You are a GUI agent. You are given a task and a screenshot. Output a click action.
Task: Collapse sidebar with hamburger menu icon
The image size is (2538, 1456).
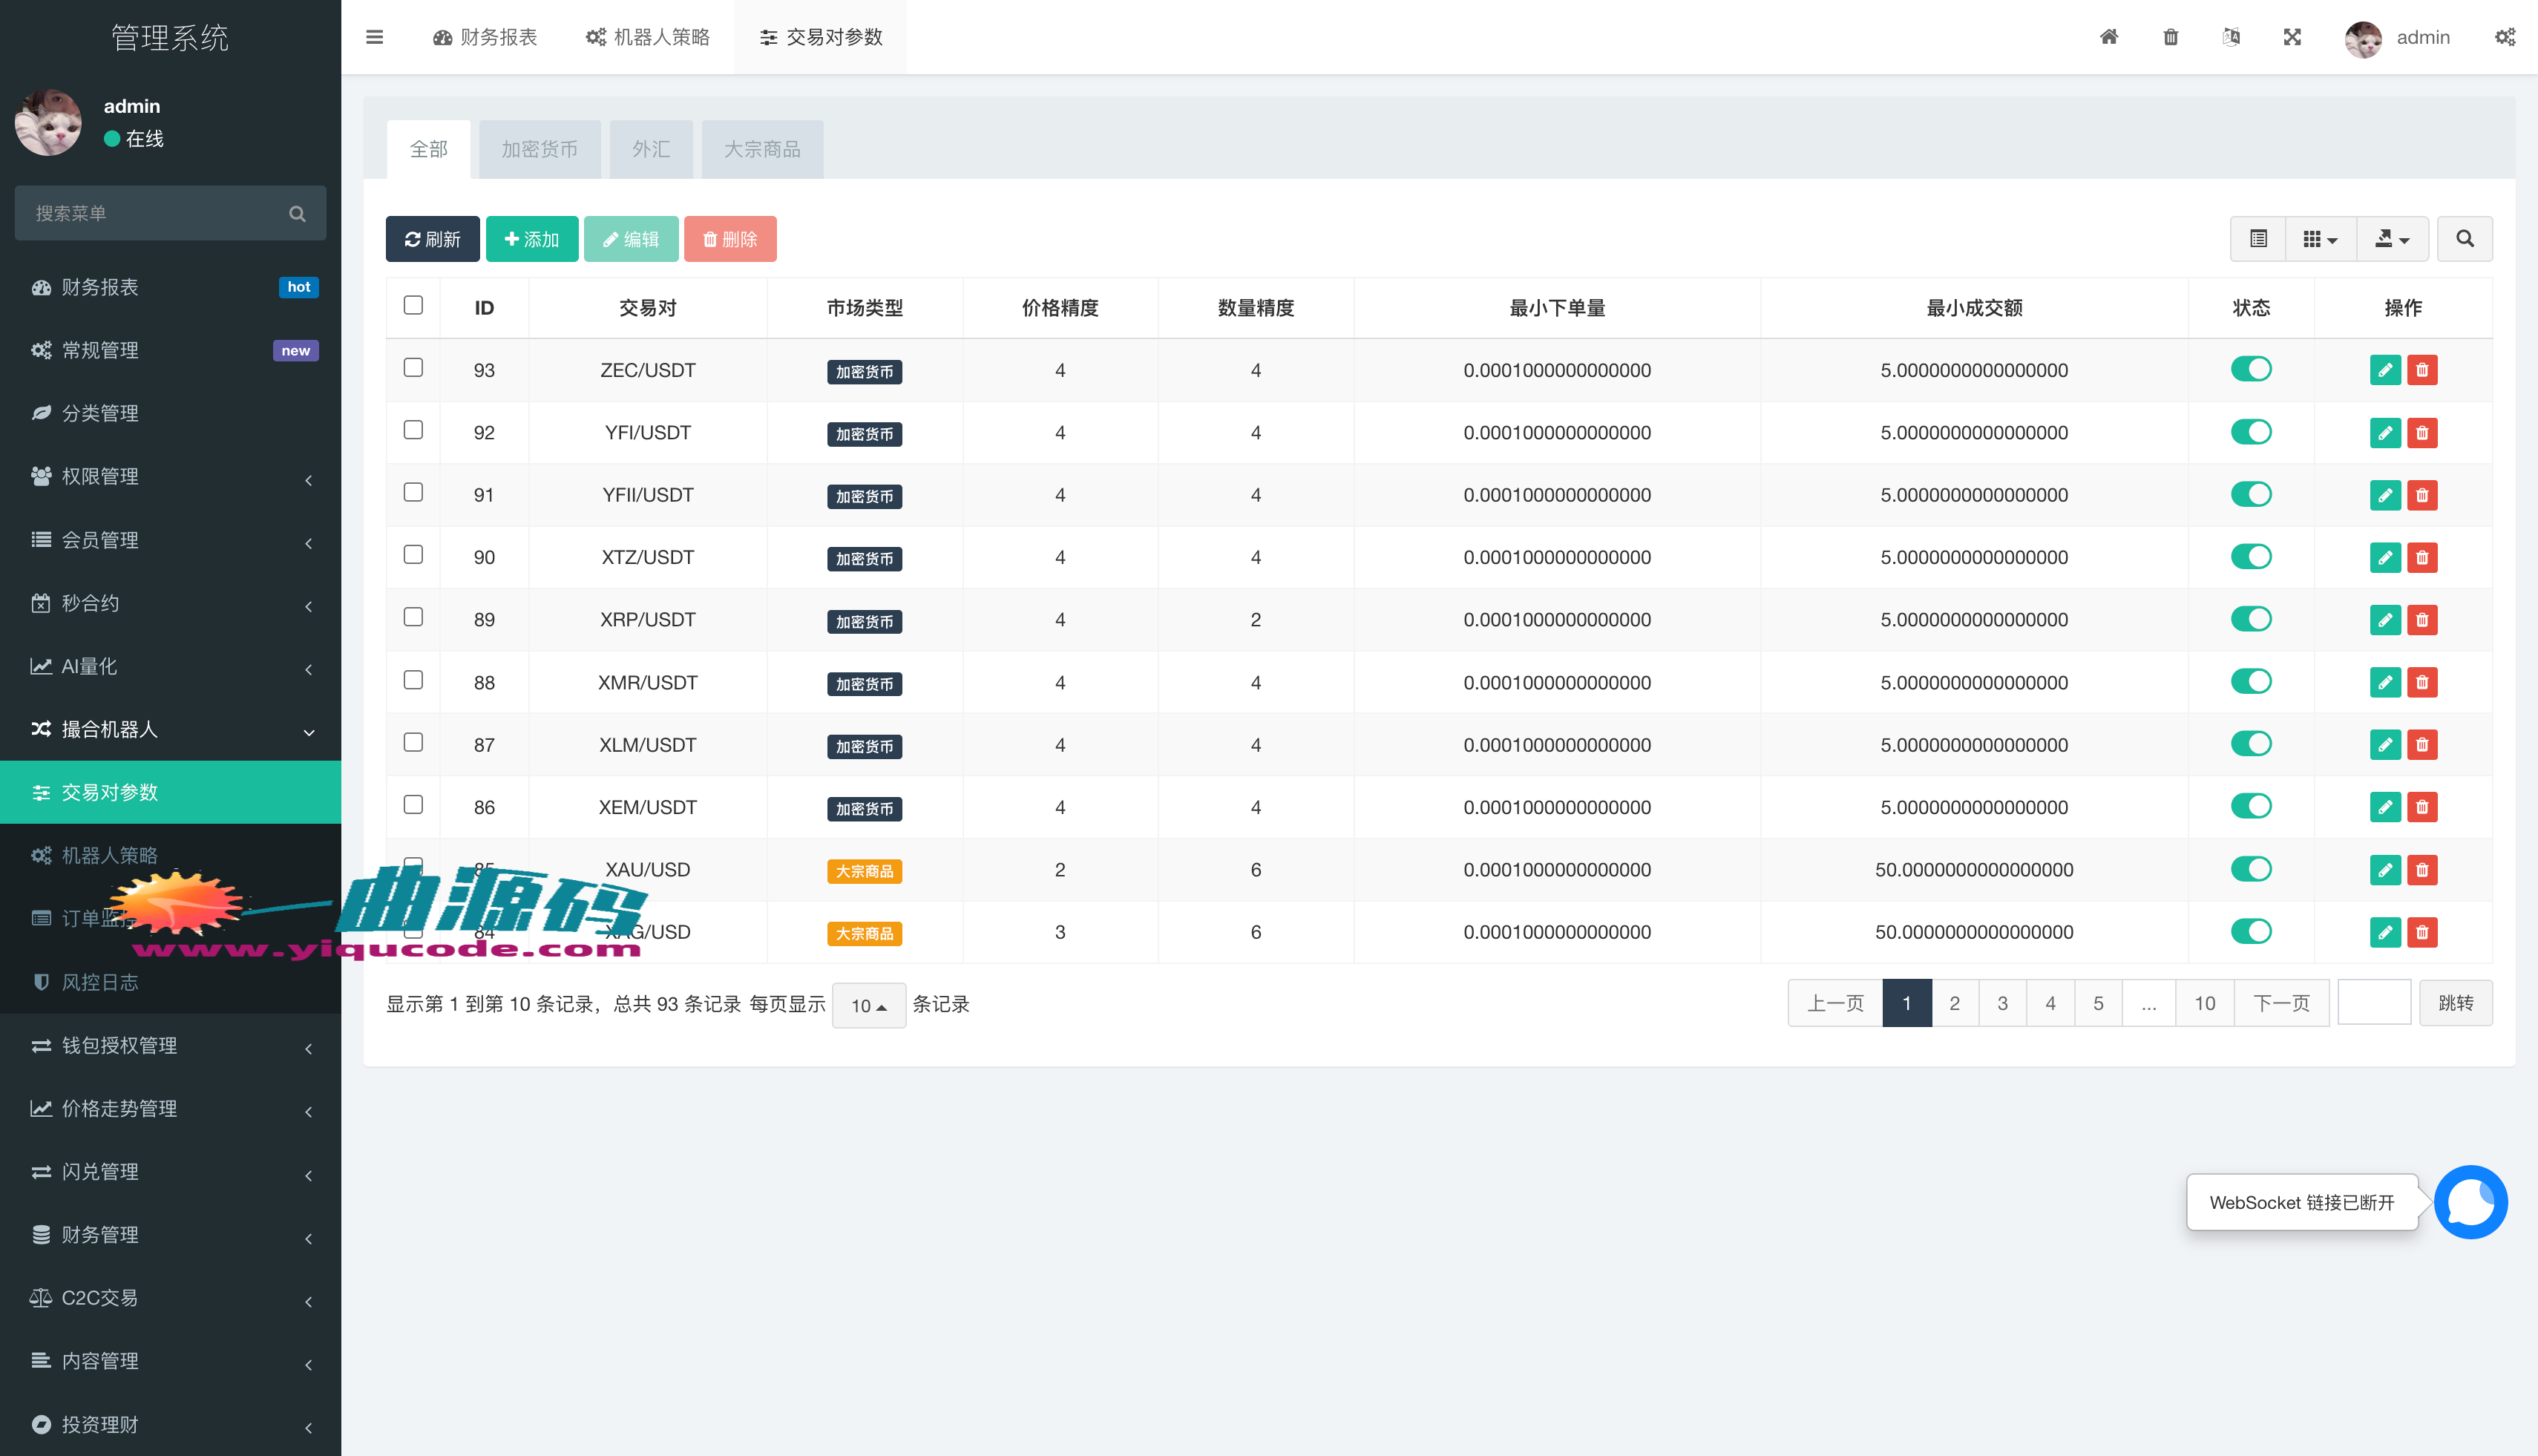click(x=375, y=37)
